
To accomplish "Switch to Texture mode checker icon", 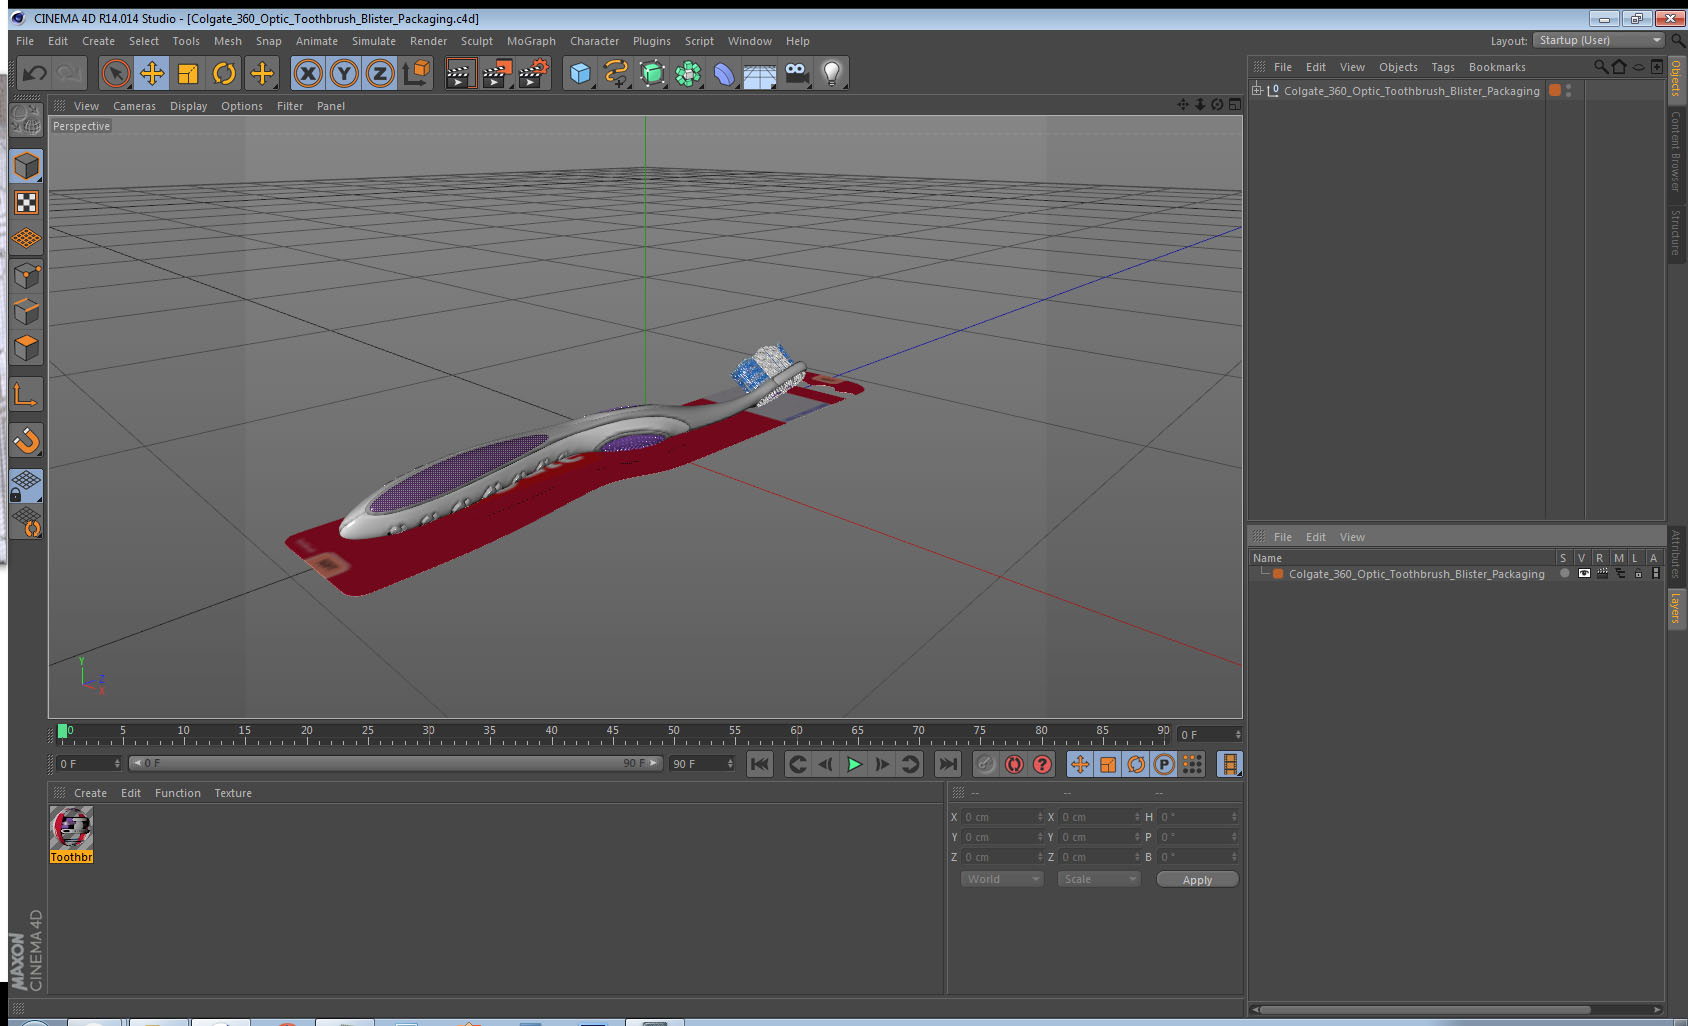I will coord(27,203).
